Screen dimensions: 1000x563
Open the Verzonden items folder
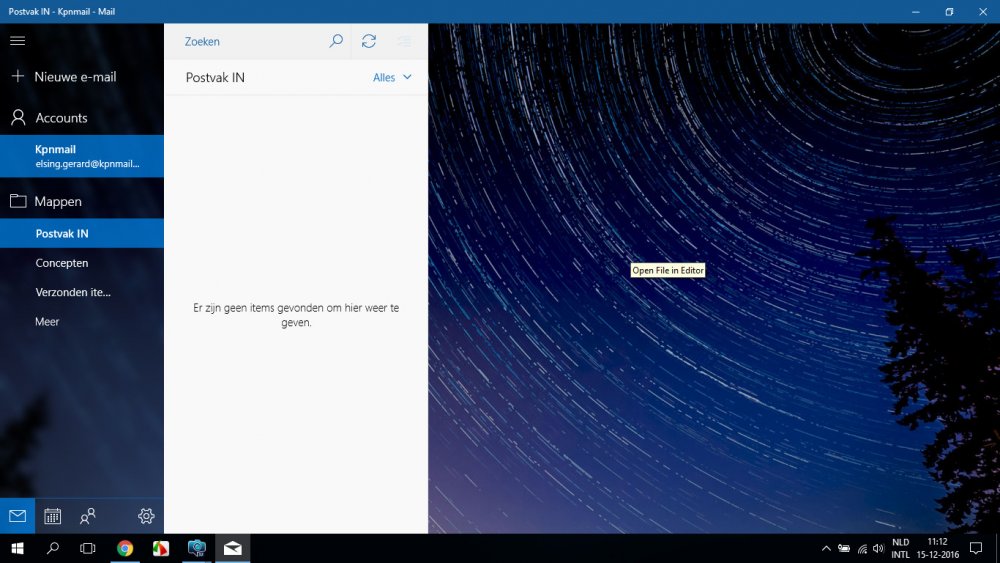click(x=73, y=292)
